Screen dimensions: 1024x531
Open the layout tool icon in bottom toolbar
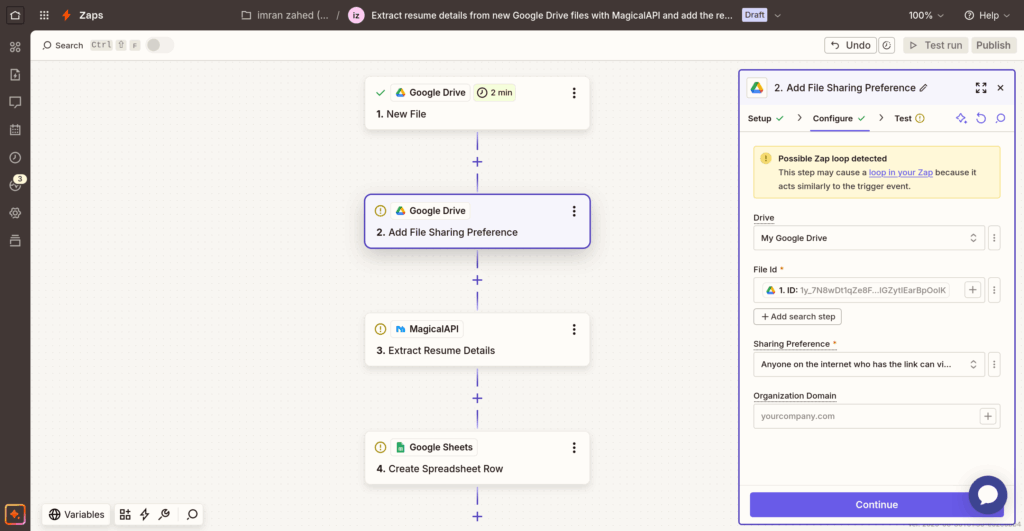click(125, 515)
